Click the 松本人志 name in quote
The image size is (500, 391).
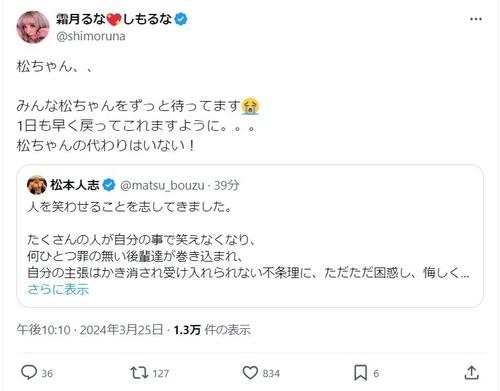75,185
